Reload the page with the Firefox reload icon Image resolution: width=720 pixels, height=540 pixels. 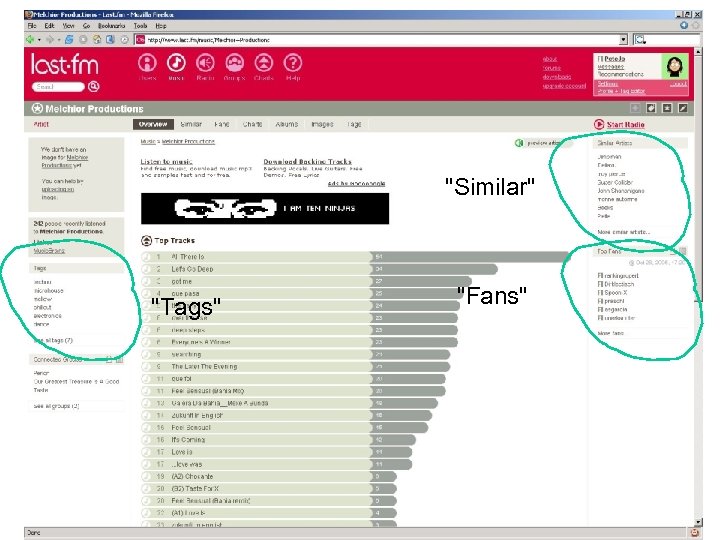click(69, 39)
